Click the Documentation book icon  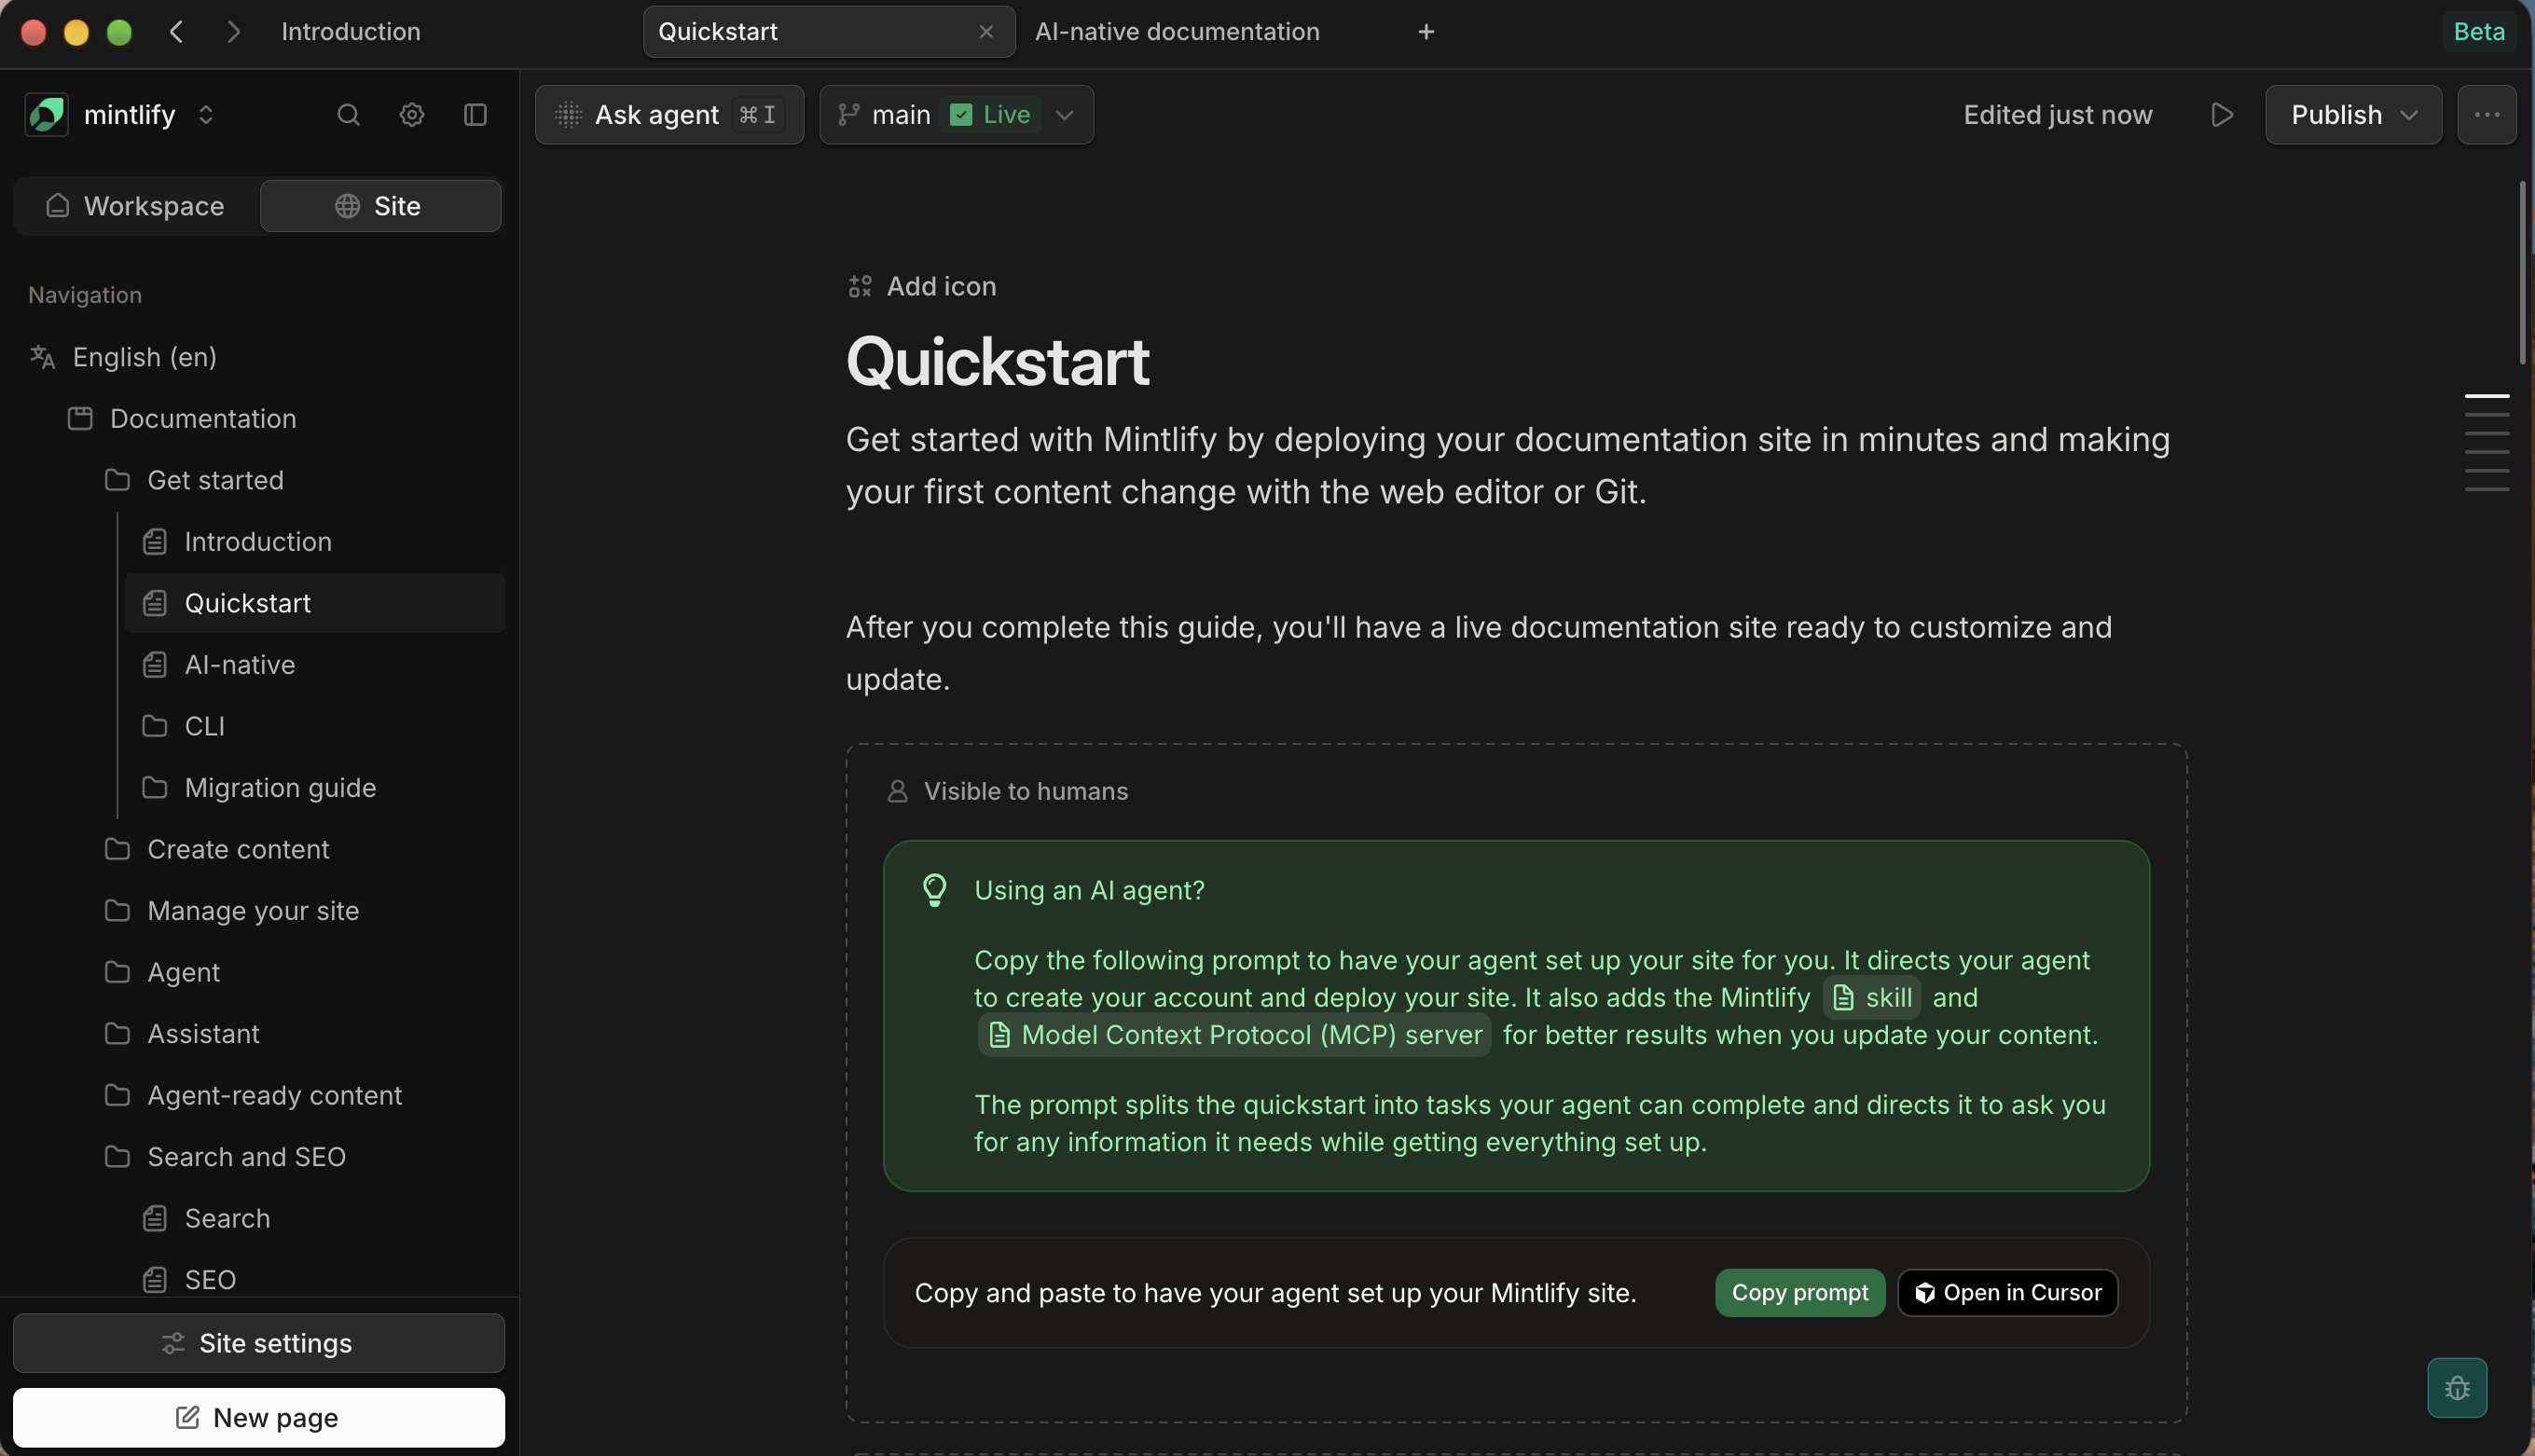point(80,418)
